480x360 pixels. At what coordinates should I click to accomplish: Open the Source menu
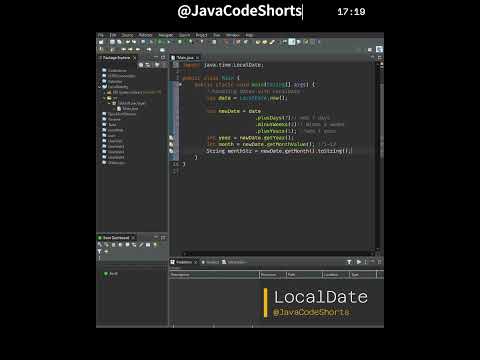tap(127, 35)
